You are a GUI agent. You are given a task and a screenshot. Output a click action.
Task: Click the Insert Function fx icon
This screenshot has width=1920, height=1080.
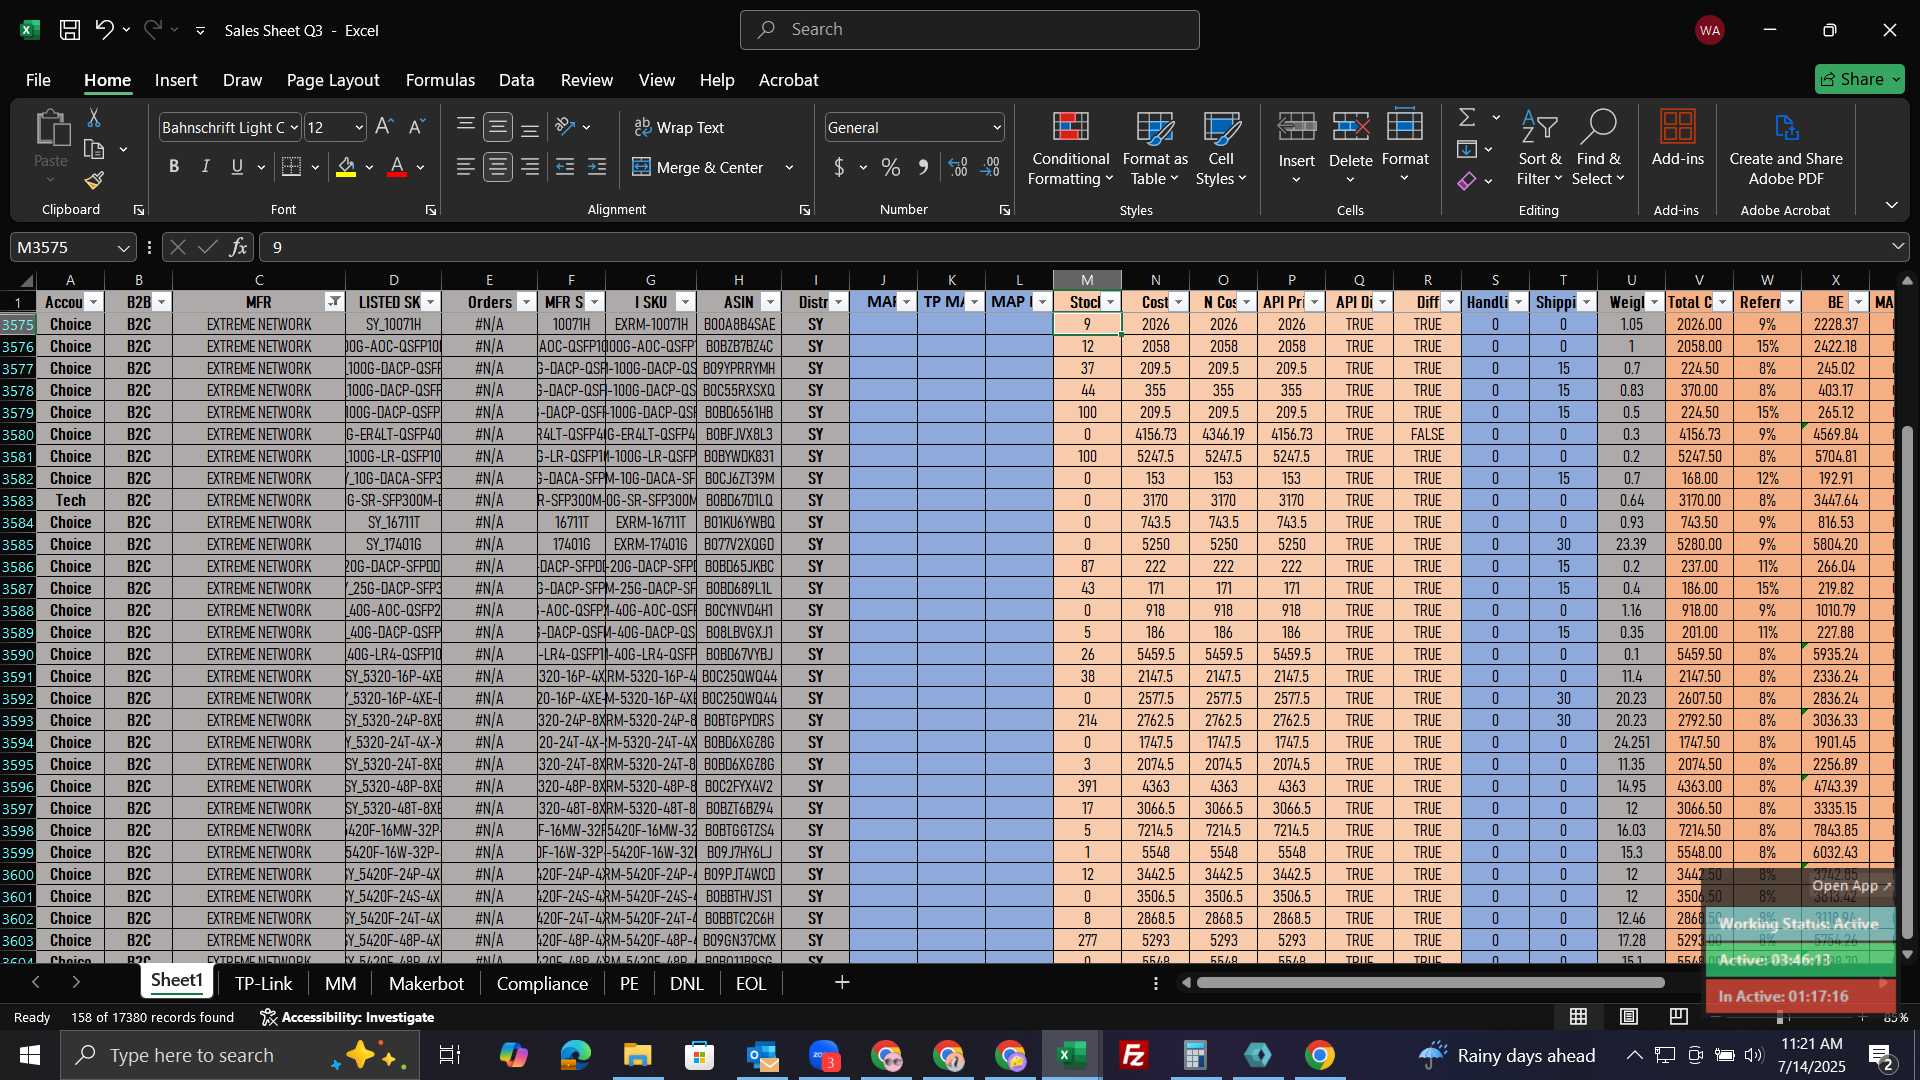(238, 247)
